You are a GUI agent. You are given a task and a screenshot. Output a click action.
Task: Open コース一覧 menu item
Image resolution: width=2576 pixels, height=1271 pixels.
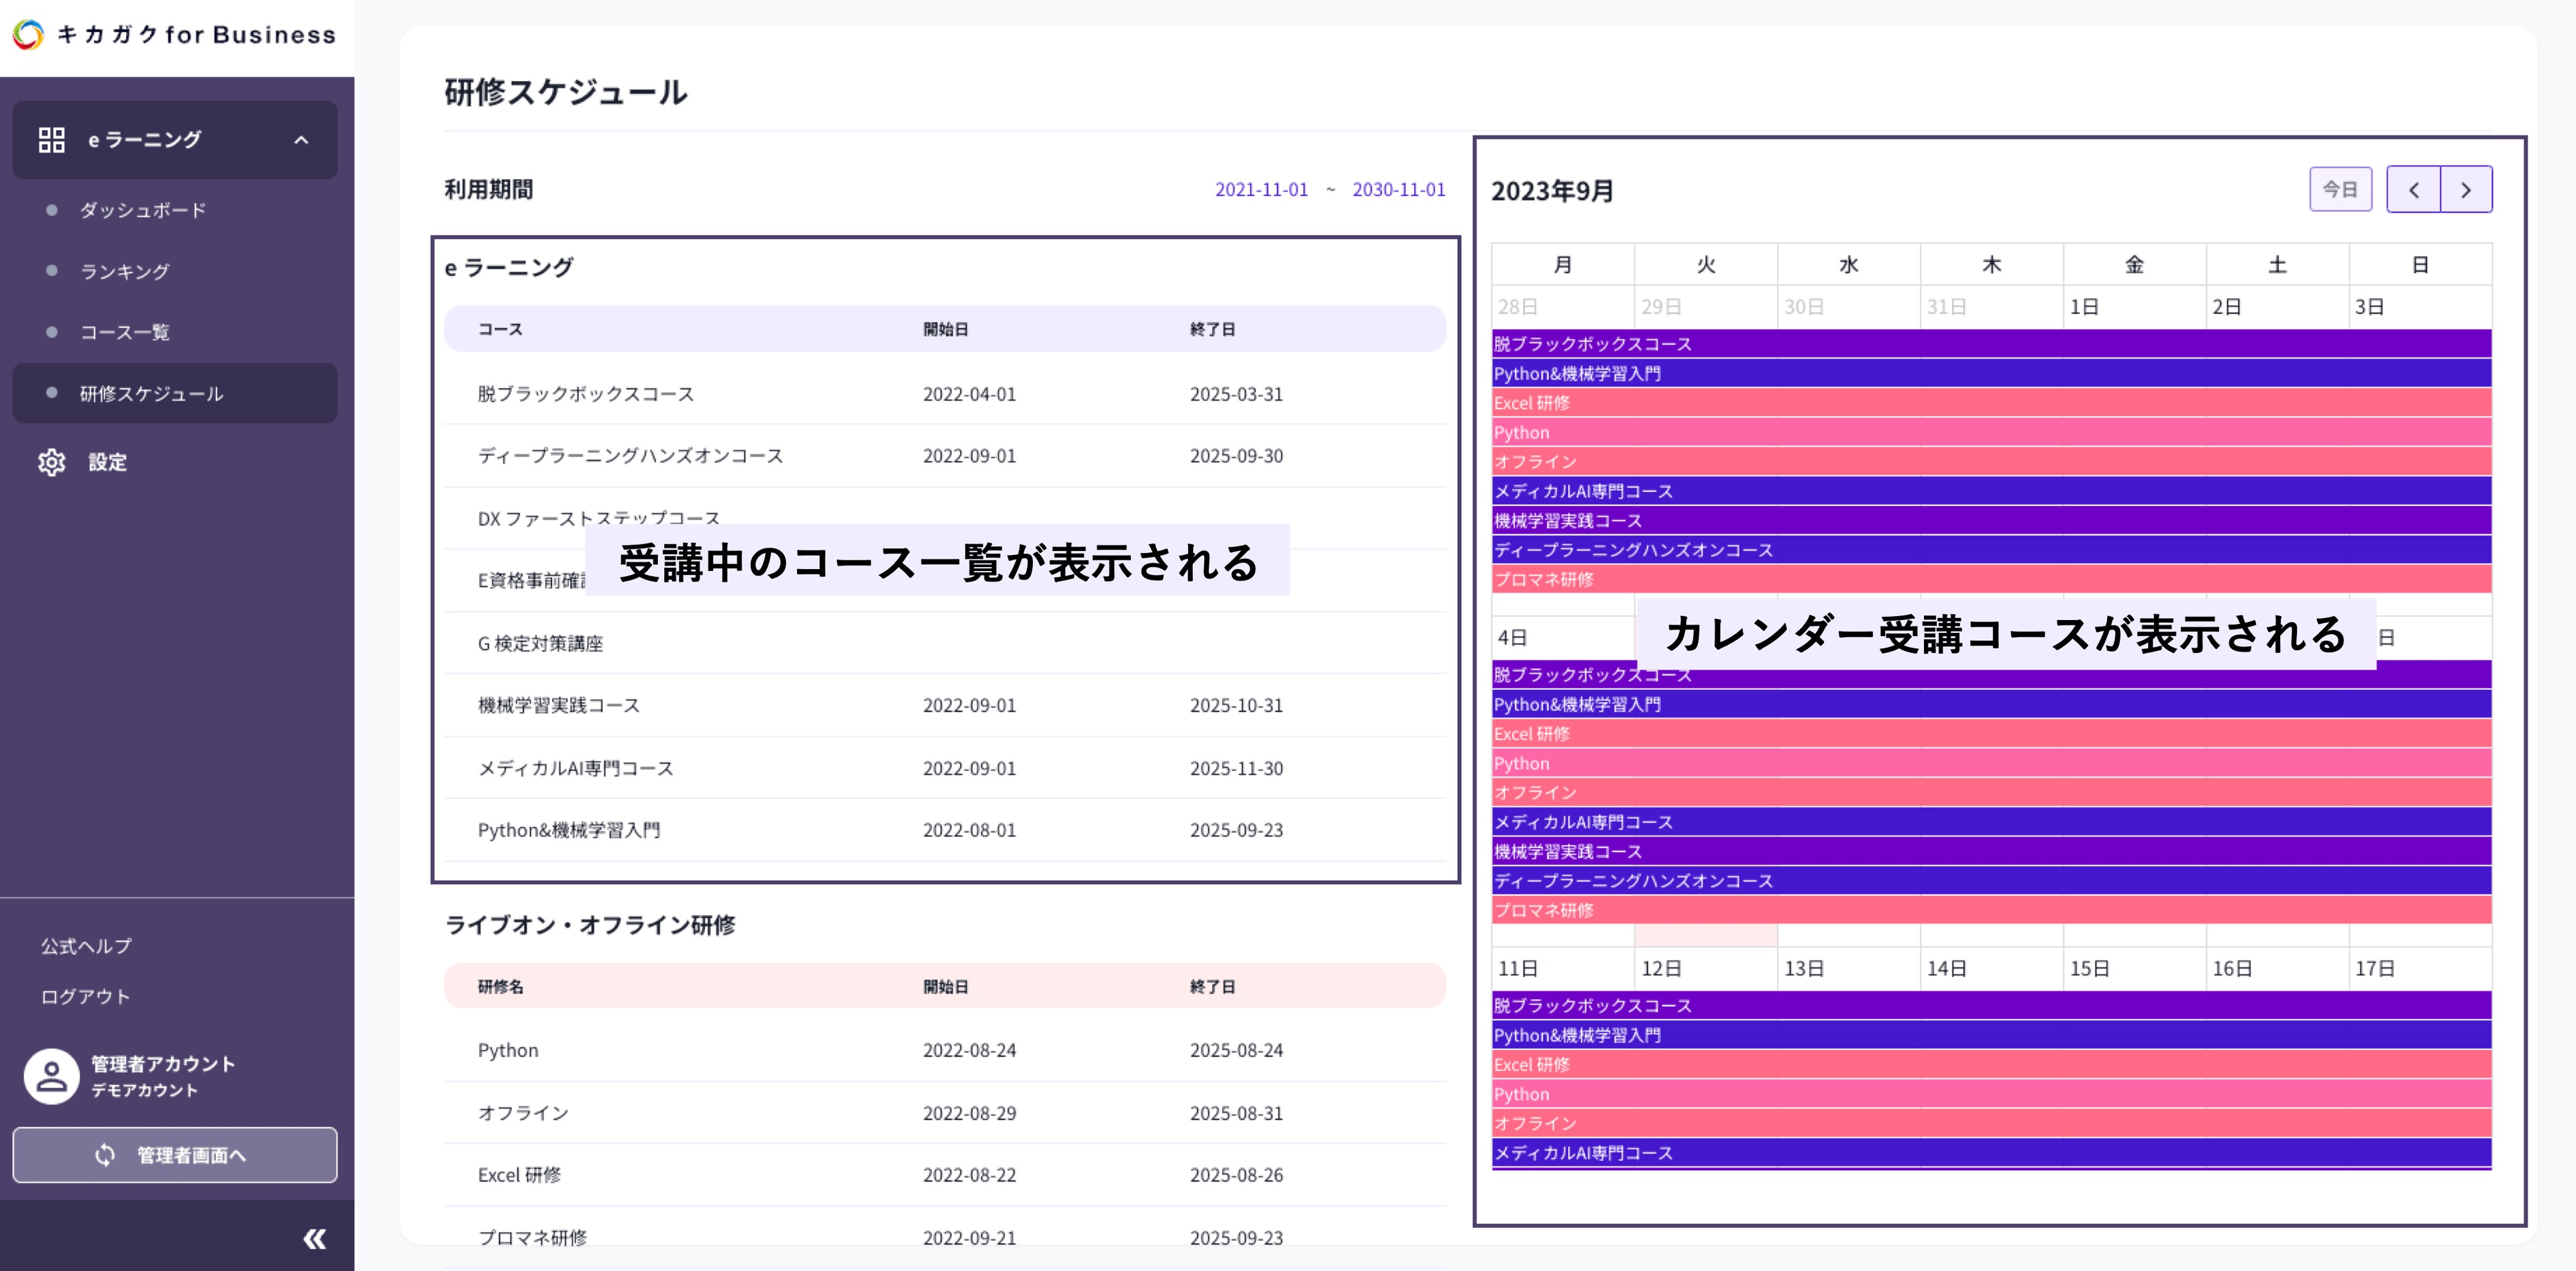(x=125, y=332)
